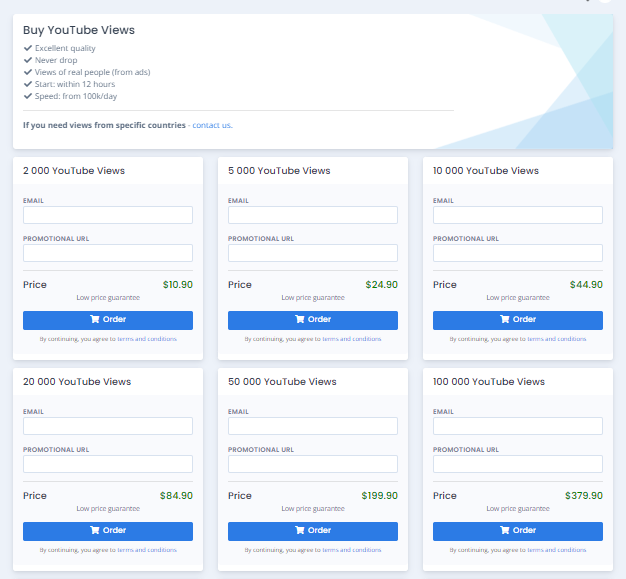626x579 pixels.
Task: Focus Promotional URL field in 20 000 Views card
Action: tap(108, 464)
